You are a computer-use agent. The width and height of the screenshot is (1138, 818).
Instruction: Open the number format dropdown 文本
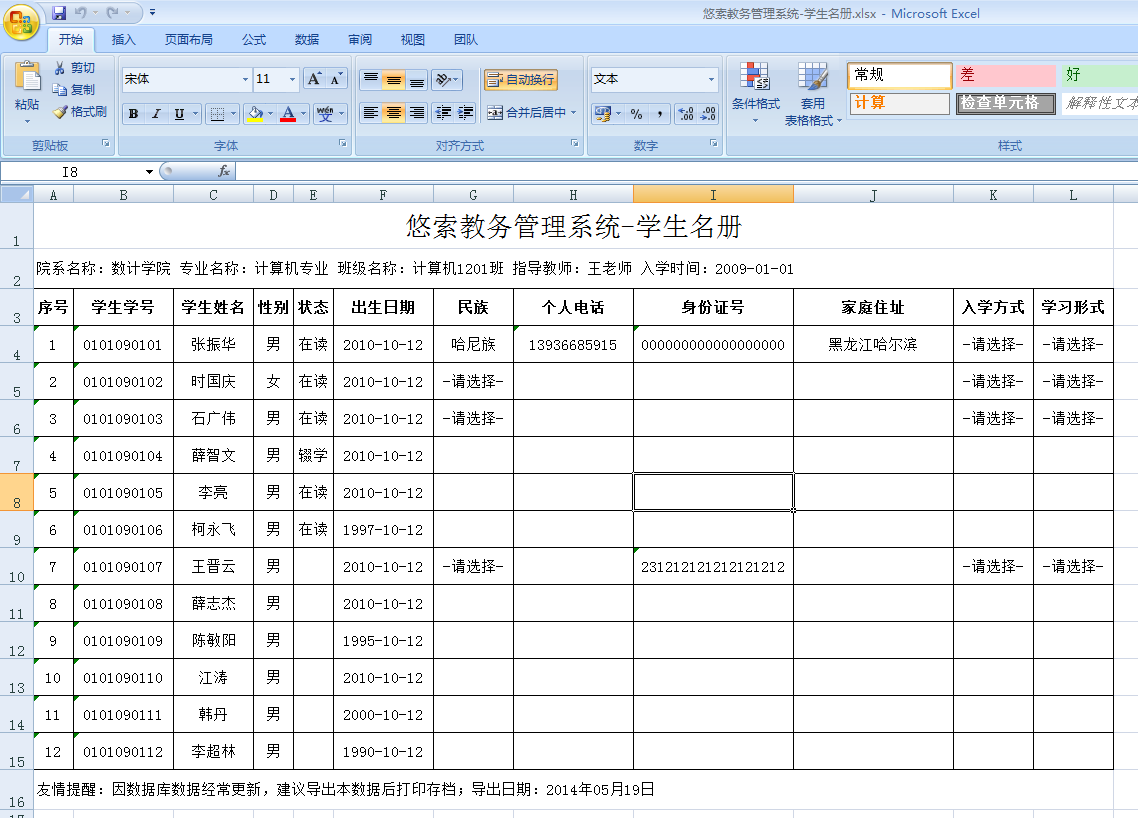(x=711, y=79)
